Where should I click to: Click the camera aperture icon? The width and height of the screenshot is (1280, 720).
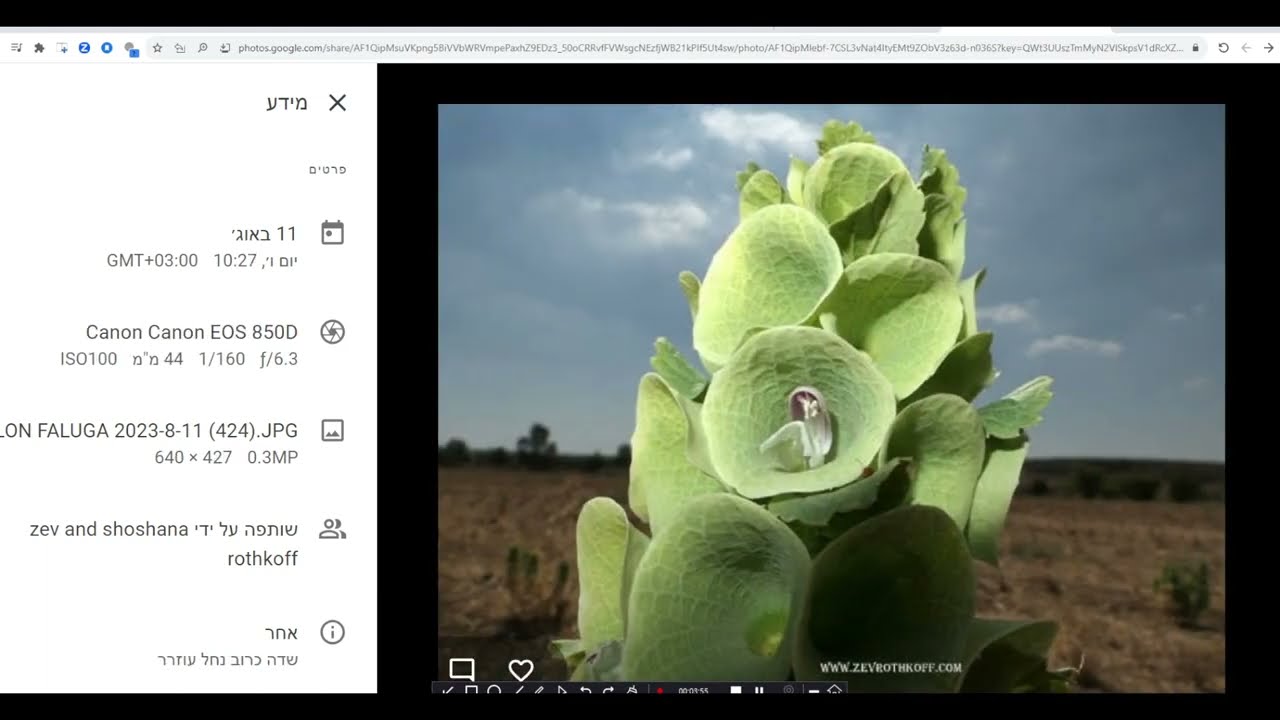(x=332, y=332)
